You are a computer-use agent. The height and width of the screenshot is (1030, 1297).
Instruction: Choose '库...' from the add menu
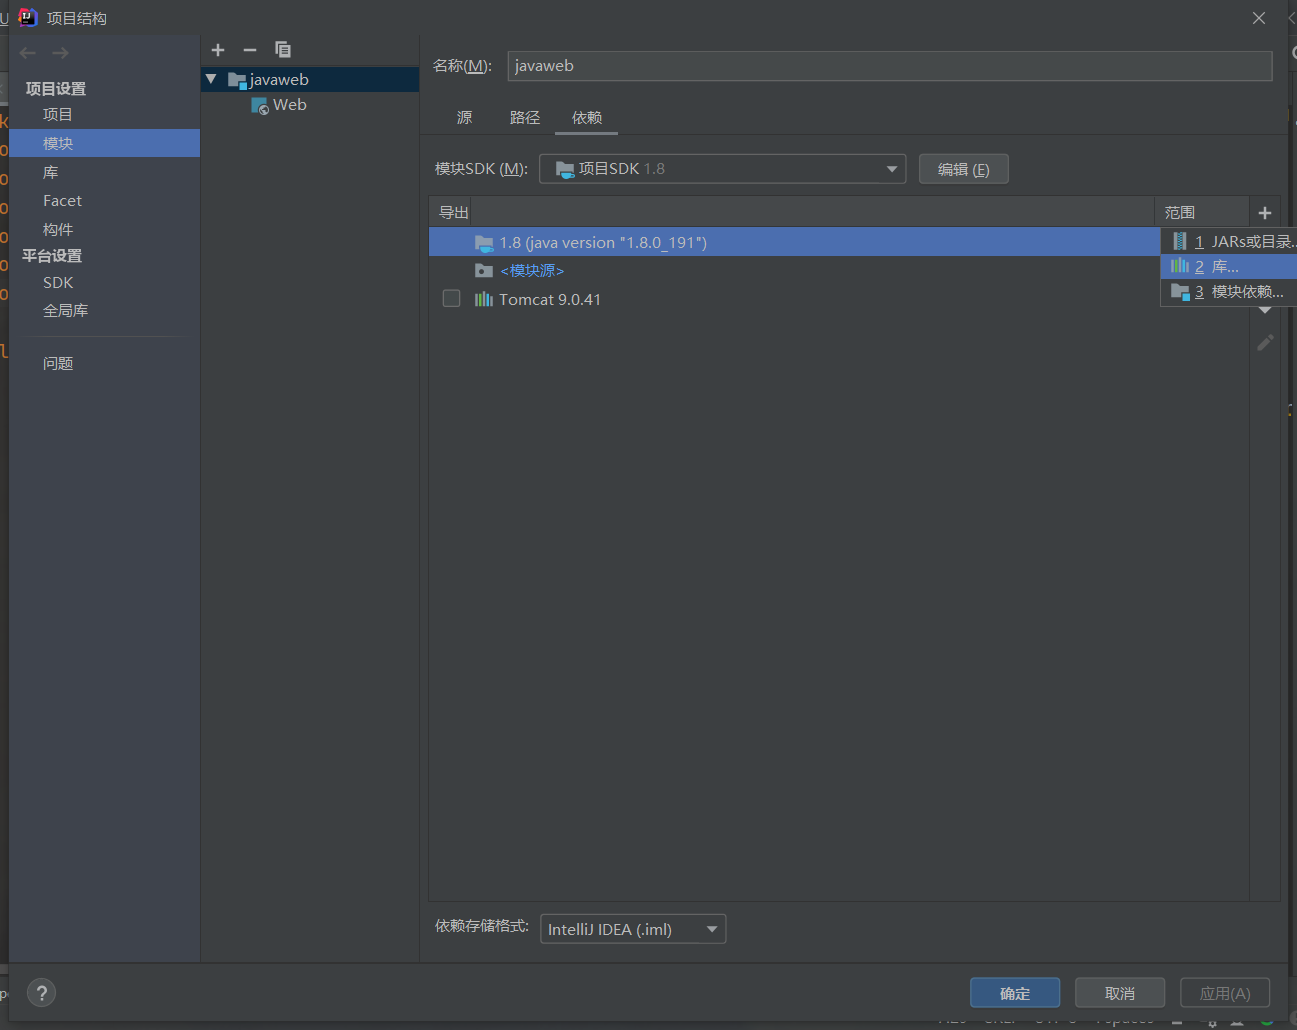(x=1229, y=267)
